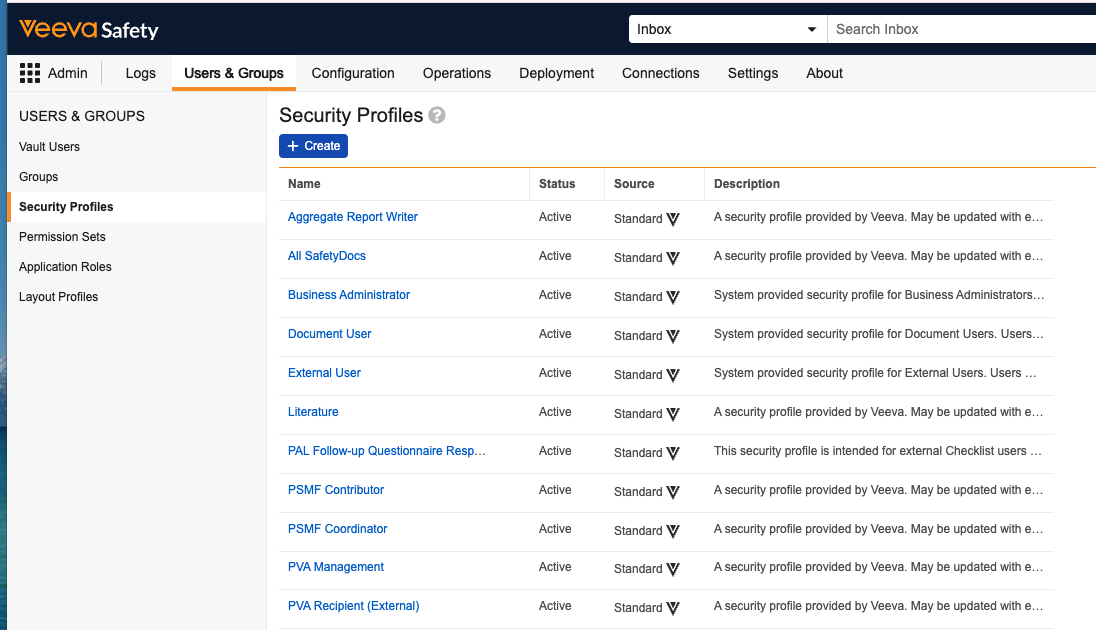
Task: Click the Veeva icon in Literature row
Action: (673, 415)
